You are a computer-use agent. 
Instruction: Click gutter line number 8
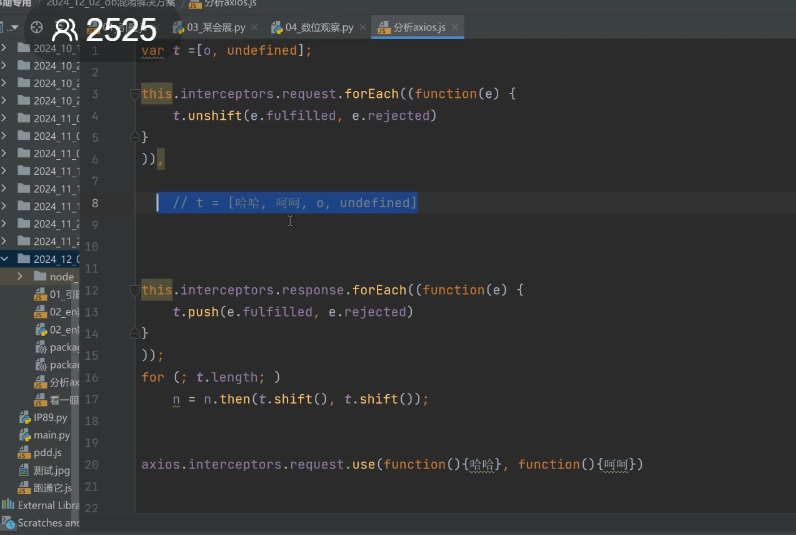pos(95,203)
